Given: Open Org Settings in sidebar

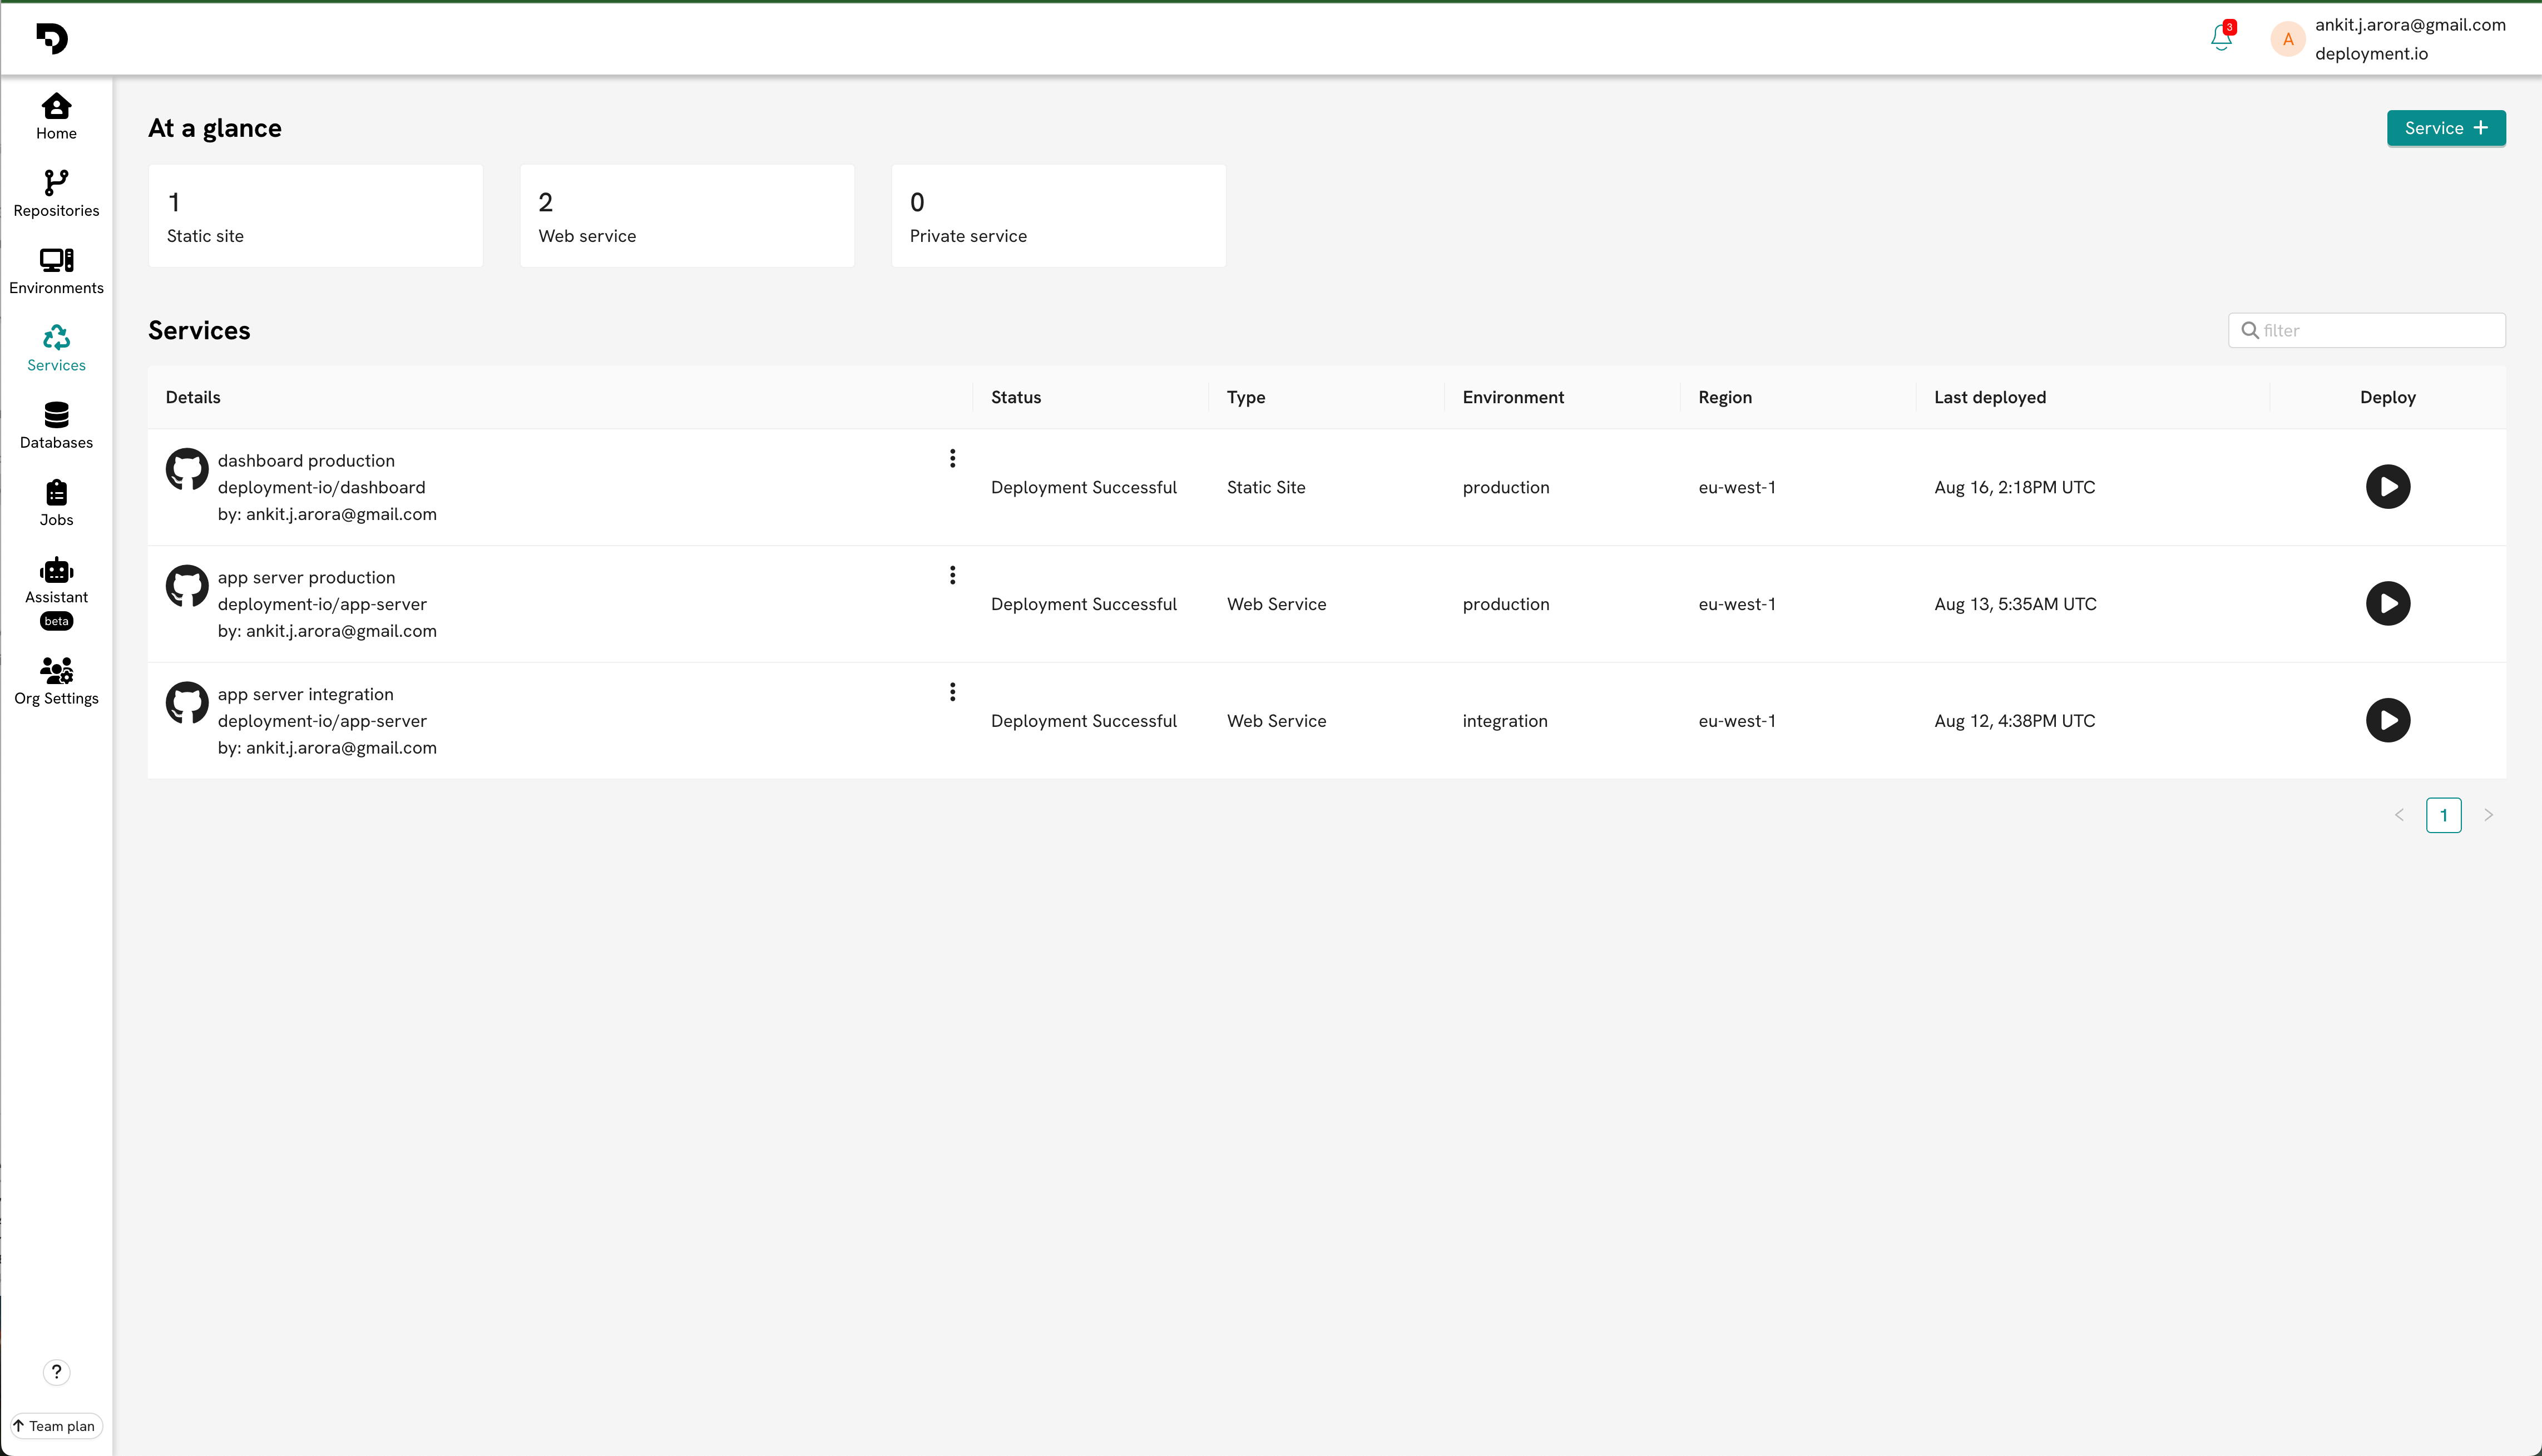Looking at the screenshot, I should point(56,682).
